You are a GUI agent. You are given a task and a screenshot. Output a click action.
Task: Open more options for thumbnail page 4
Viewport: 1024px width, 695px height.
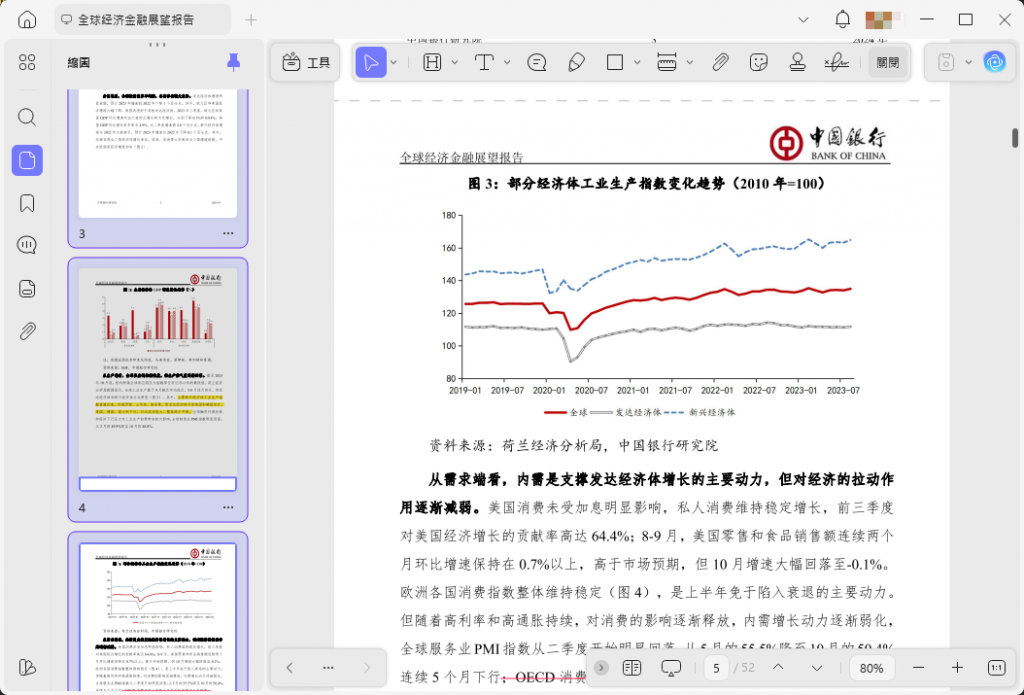tap(228, 508)
